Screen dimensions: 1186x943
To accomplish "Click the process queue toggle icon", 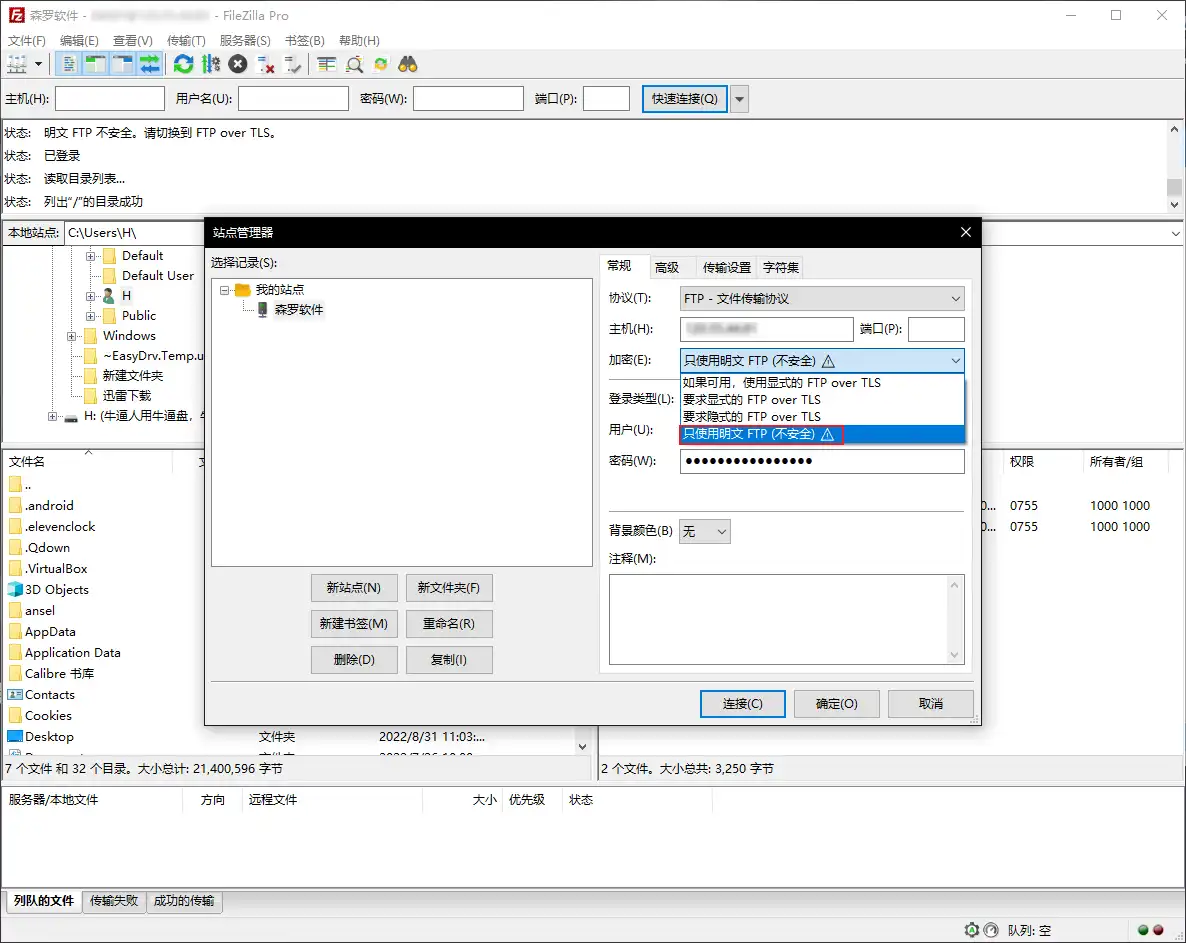I will coord(210,64).
